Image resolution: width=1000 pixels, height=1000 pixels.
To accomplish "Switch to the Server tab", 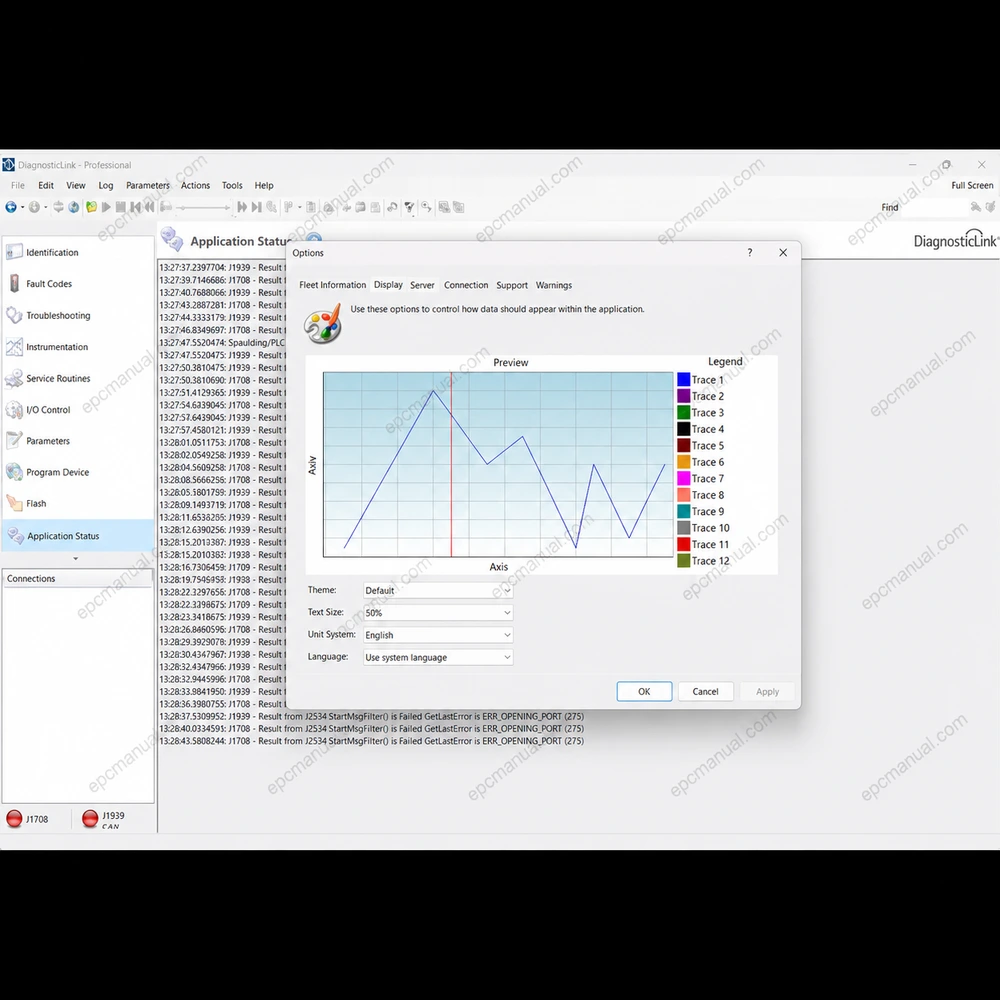I will point(422,285).
